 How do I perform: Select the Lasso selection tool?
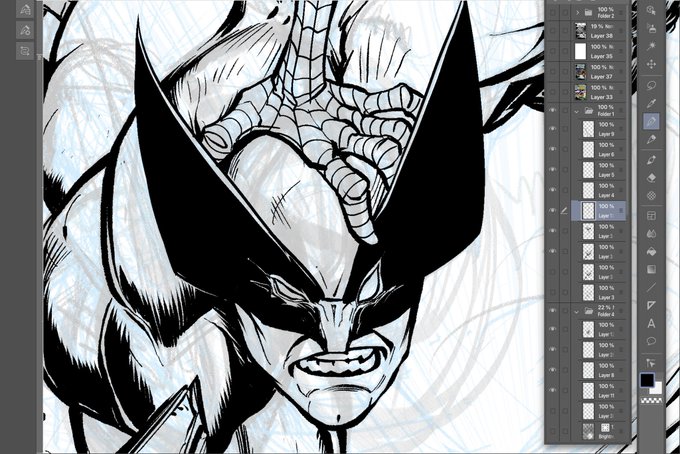coord(651,85)
